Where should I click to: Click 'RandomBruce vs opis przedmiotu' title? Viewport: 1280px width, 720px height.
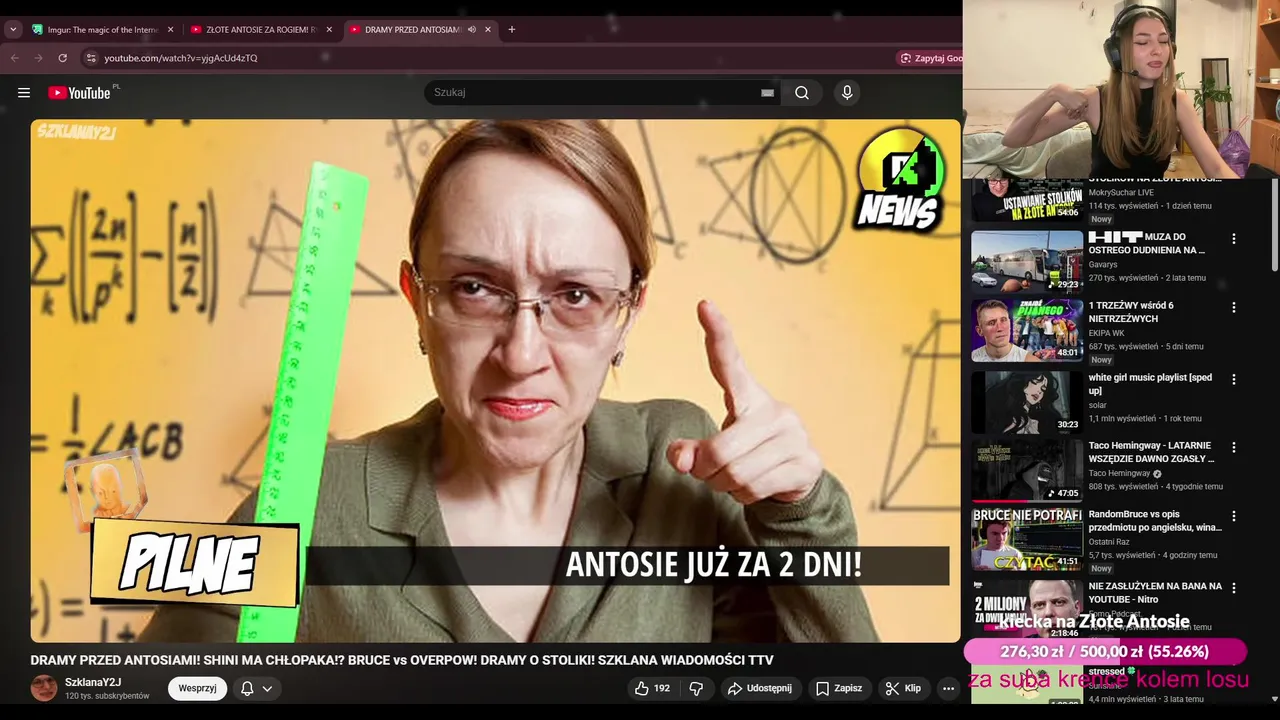tap(1155, 521)
